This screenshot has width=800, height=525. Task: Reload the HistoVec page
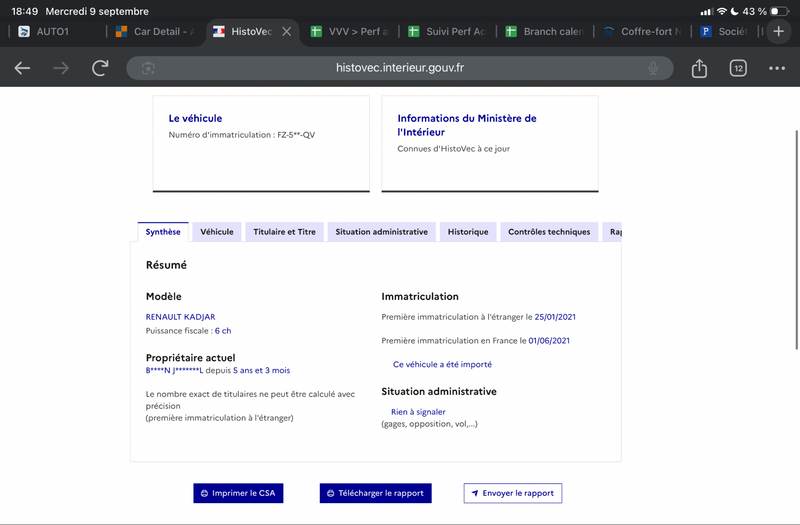[100, 68]
